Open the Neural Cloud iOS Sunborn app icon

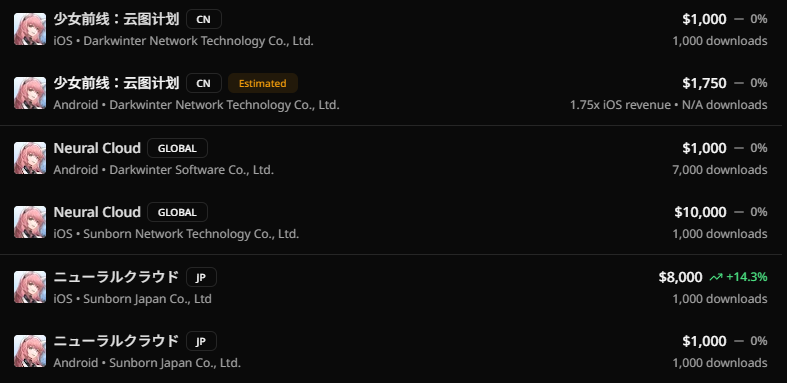pyautogui.click(x=30, y=222)
